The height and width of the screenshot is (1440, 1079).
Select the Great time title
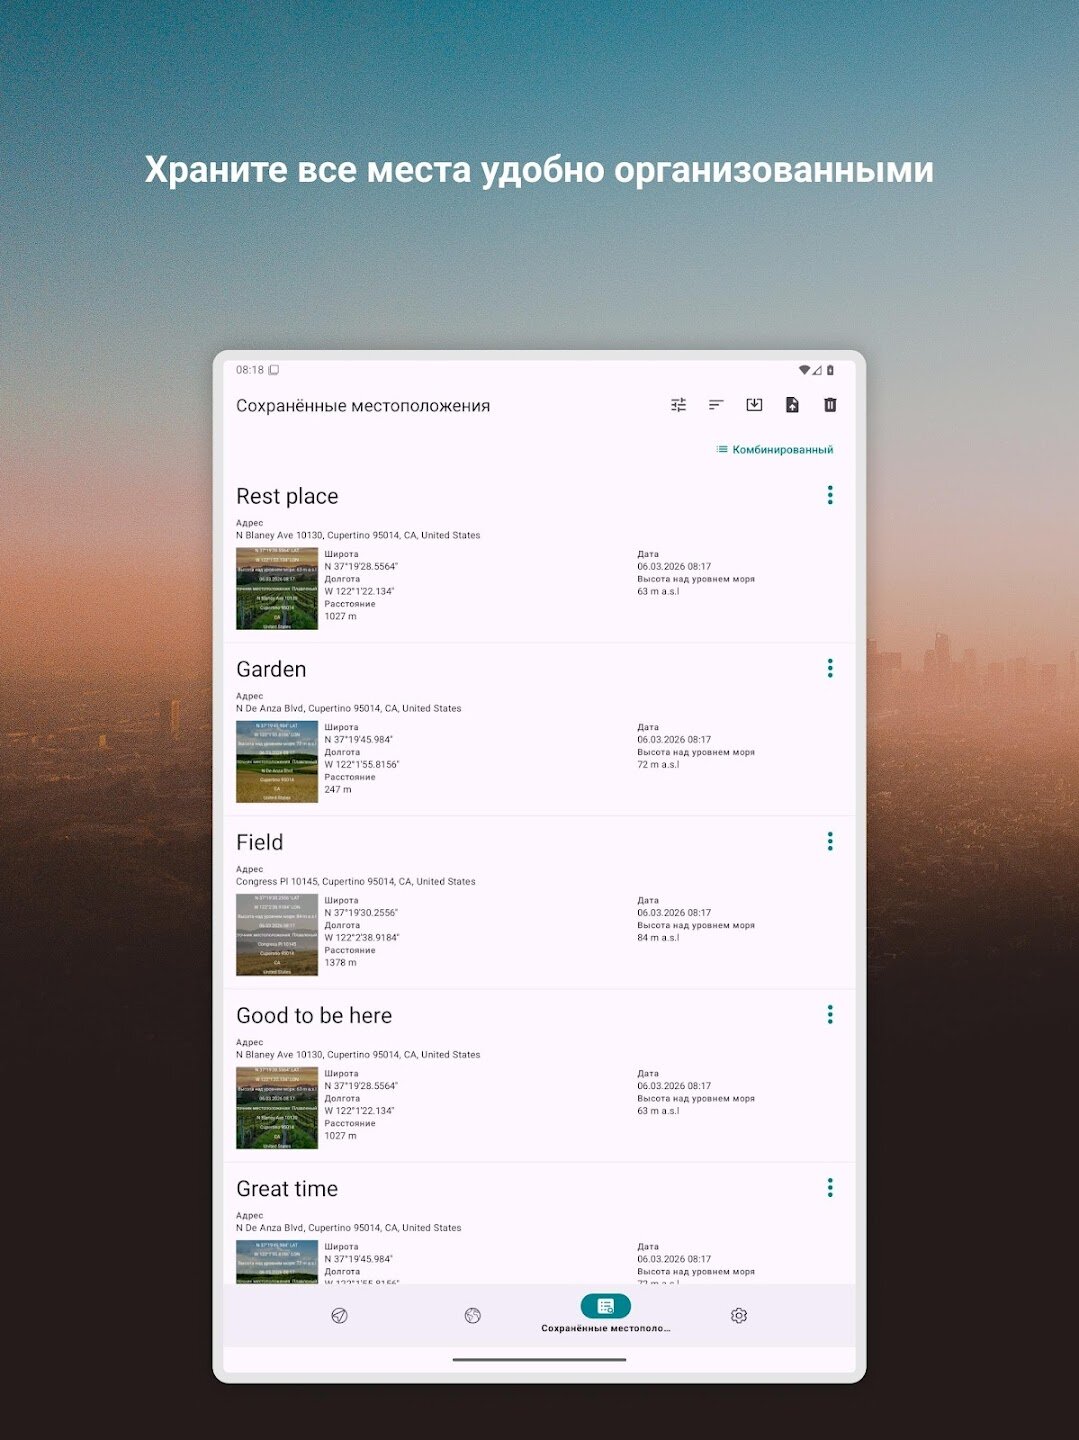point(287,1188)
